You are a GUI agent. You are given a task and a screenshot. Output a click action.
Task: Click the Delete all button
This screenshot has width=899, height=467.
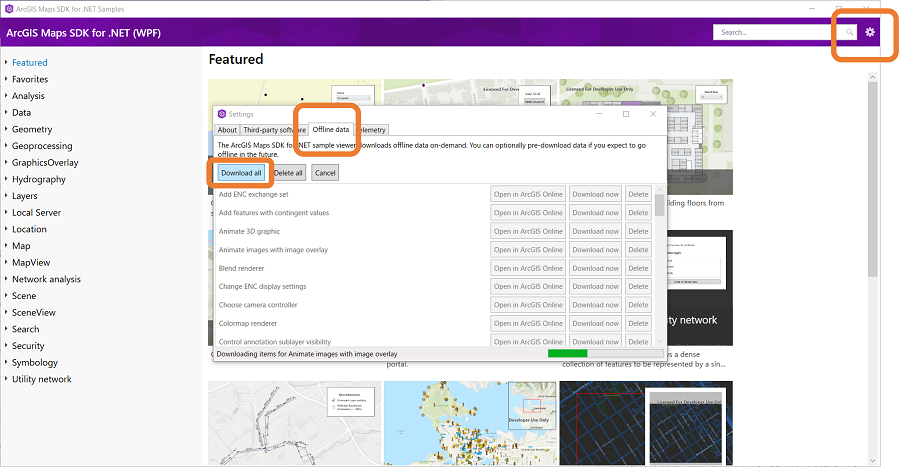point(288,172)
